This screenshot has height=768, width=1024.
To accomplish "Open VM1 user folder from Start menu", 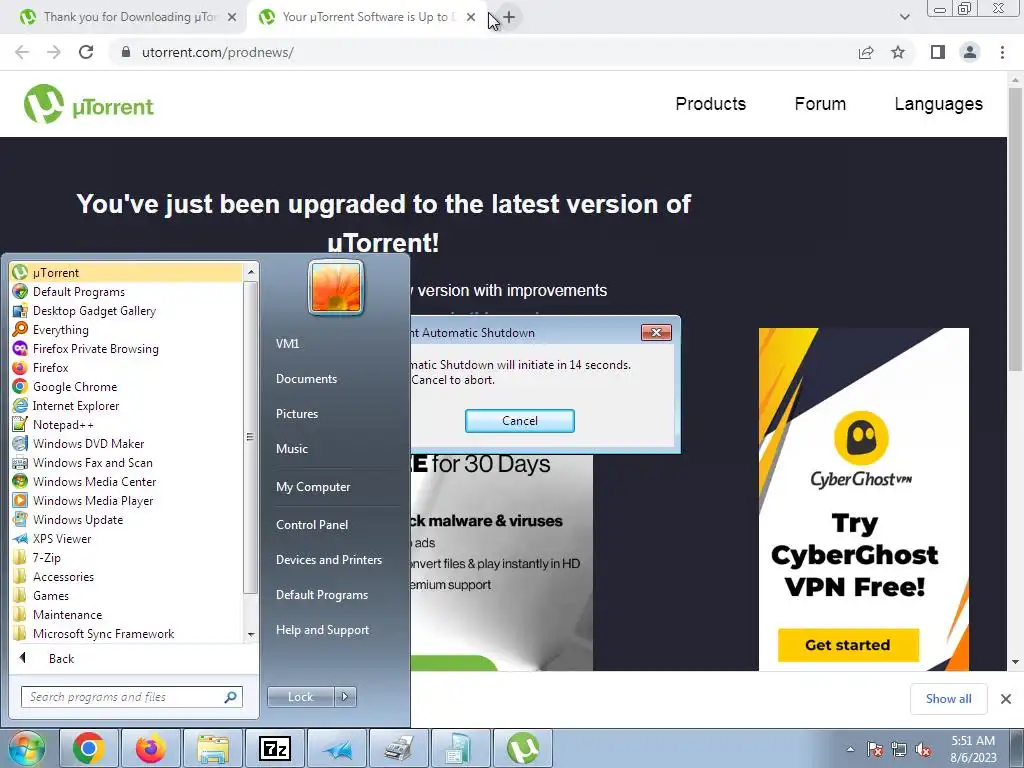I will [x=287, y=344].
